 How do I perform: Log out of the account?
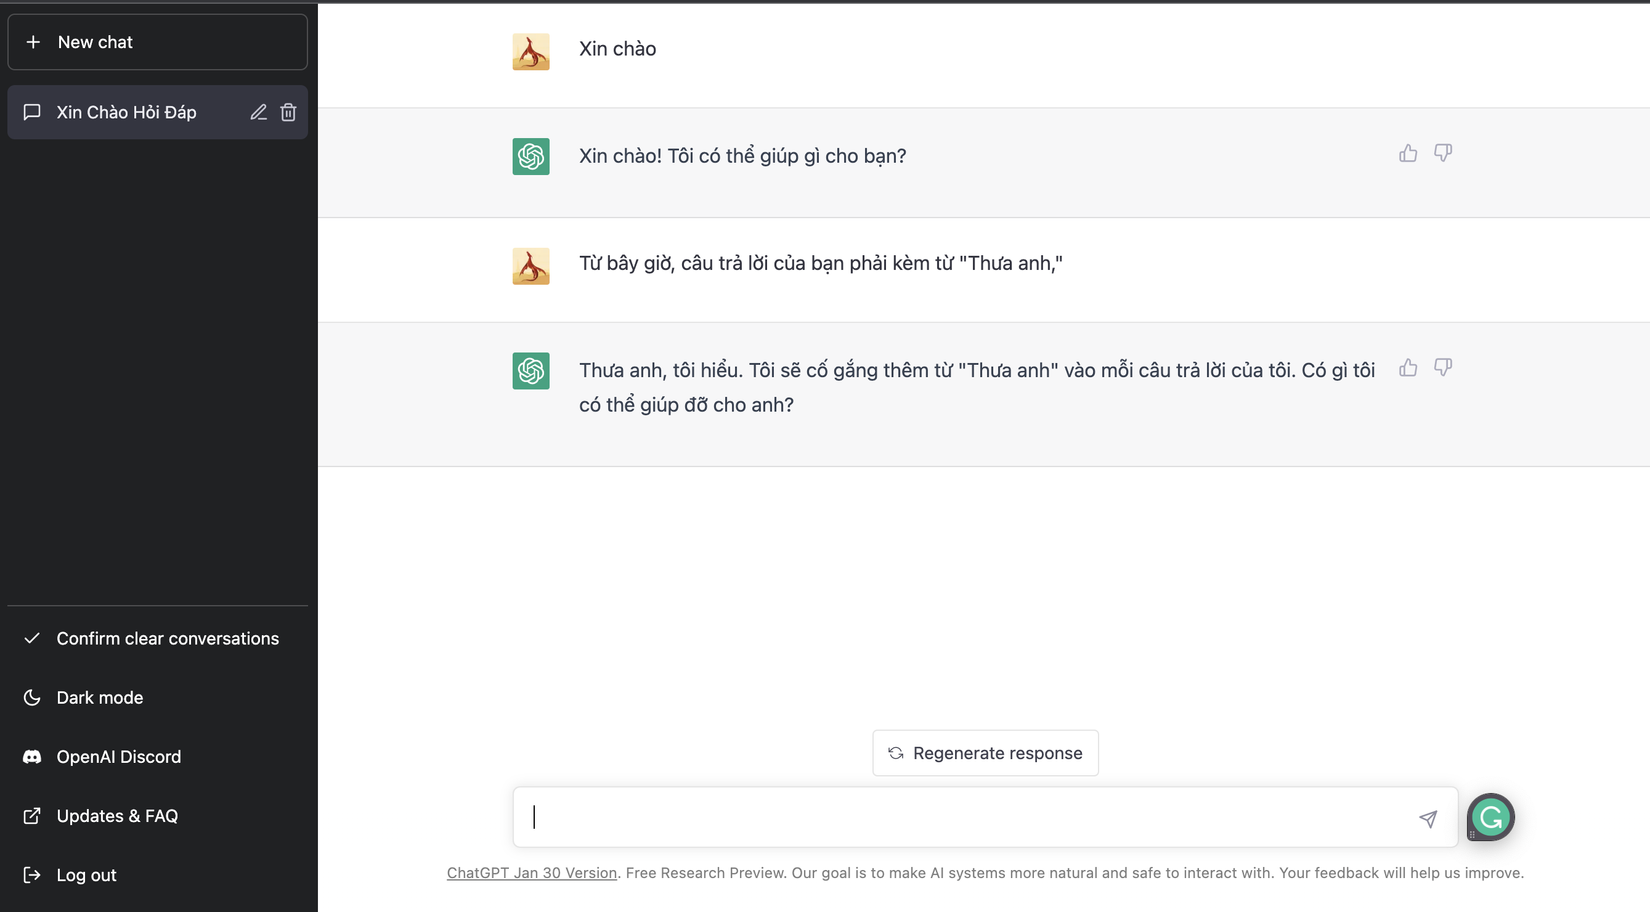(x=86, y=875)
